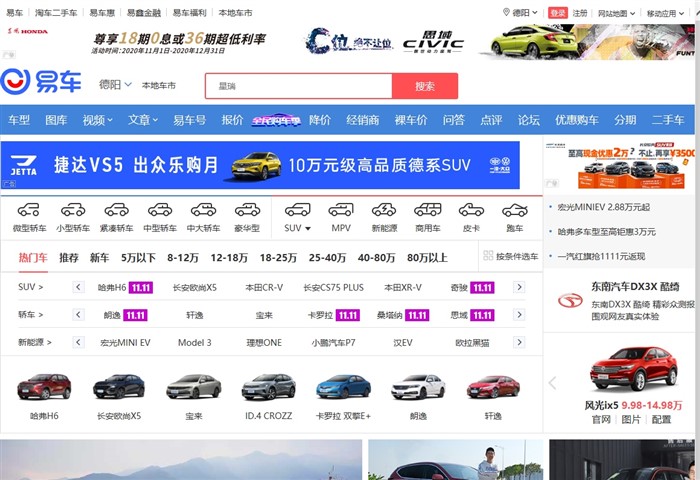
Task: Open the 德阳 city dropdown next to logo
Action: click(x=115, y=84)
